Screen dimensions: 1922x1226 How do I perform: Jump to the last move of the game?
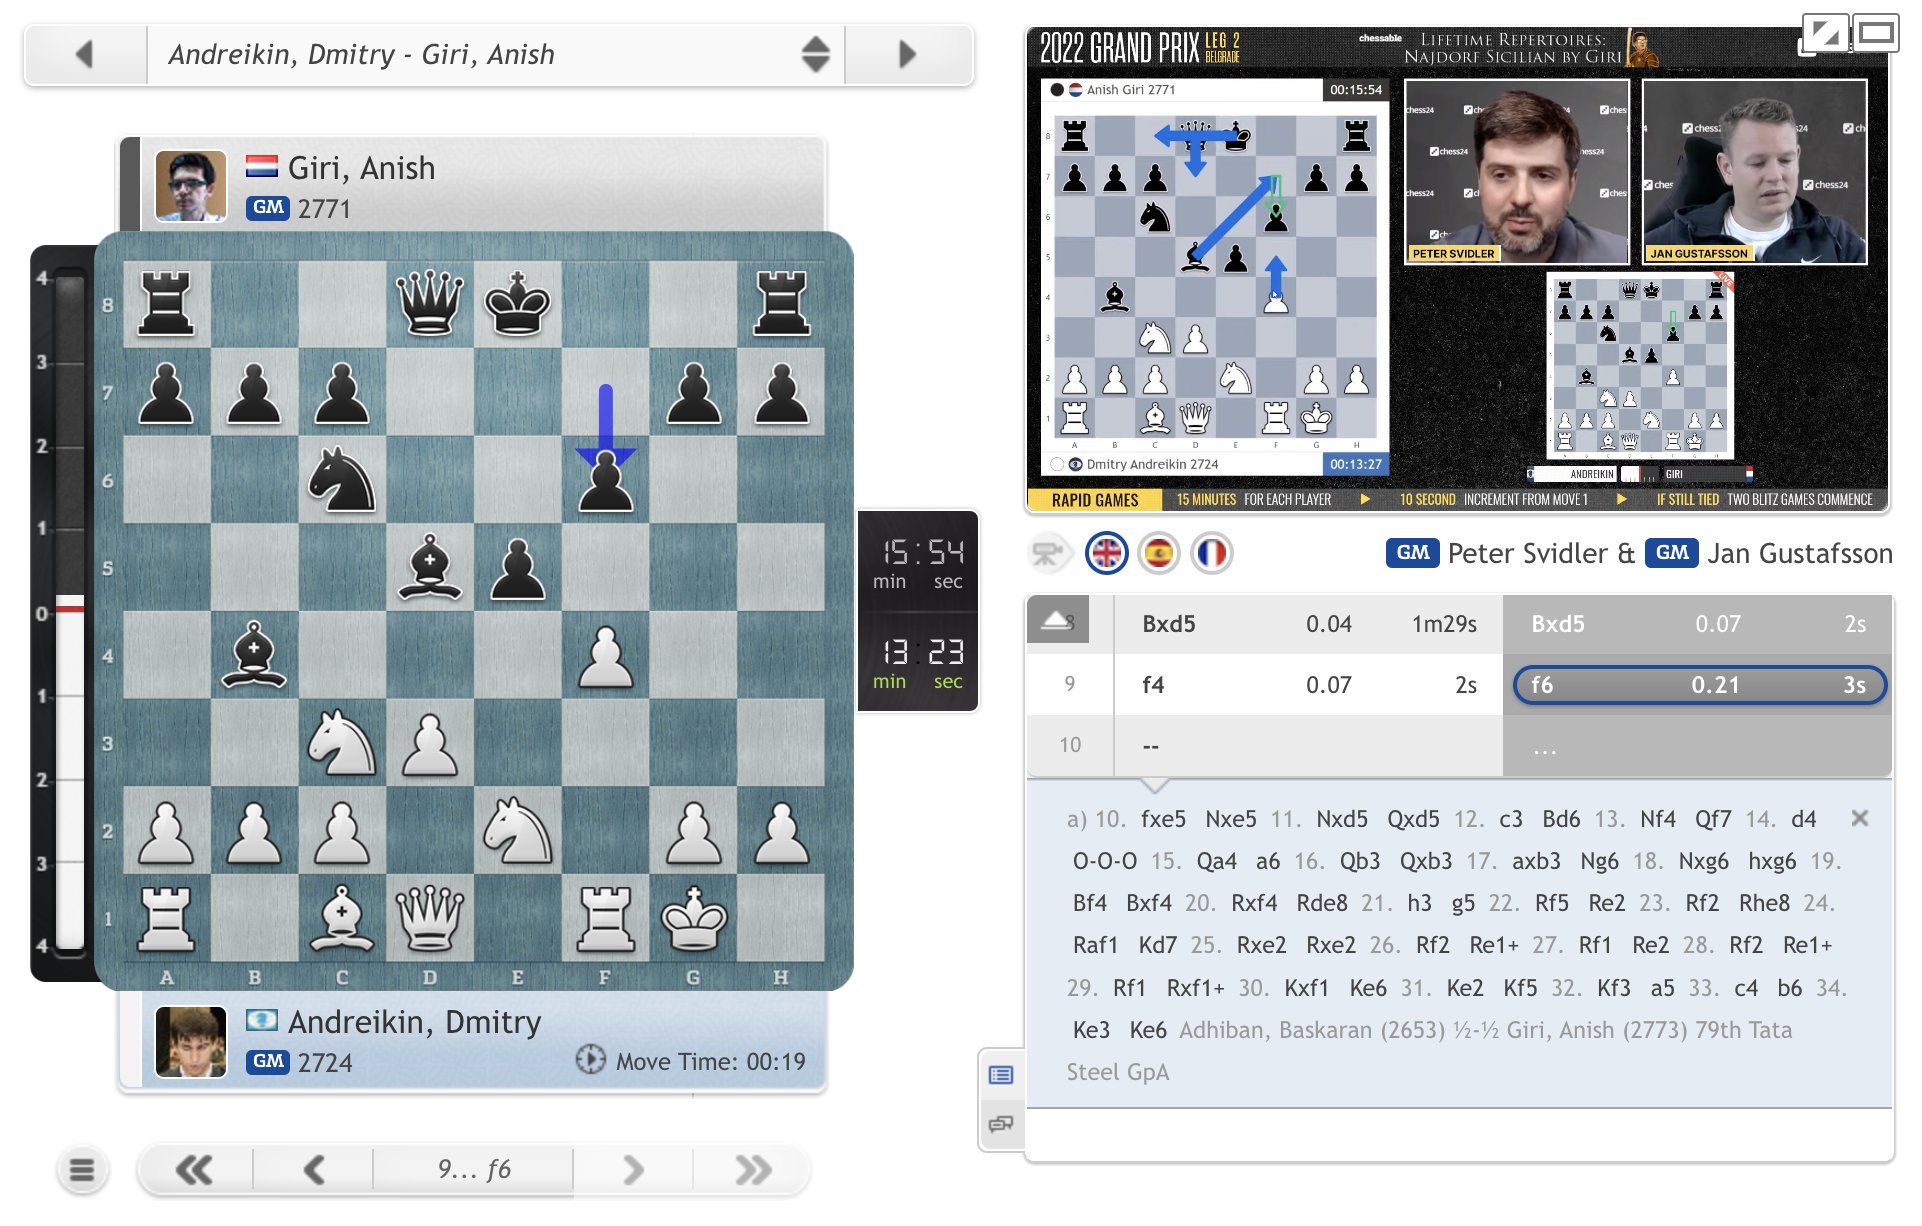(x=752, y=1169)
